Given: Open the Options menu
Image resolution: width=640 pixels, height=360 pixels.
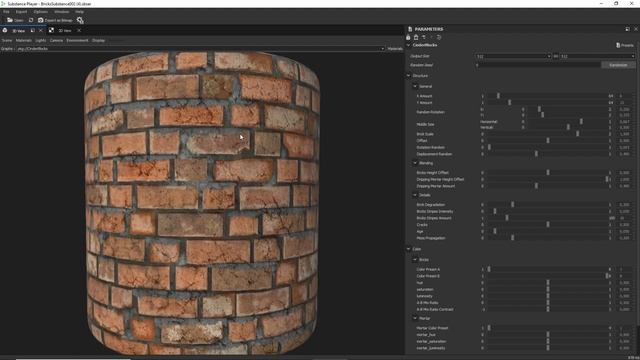Looking at the screenshot, I should [x=40, y=12].
